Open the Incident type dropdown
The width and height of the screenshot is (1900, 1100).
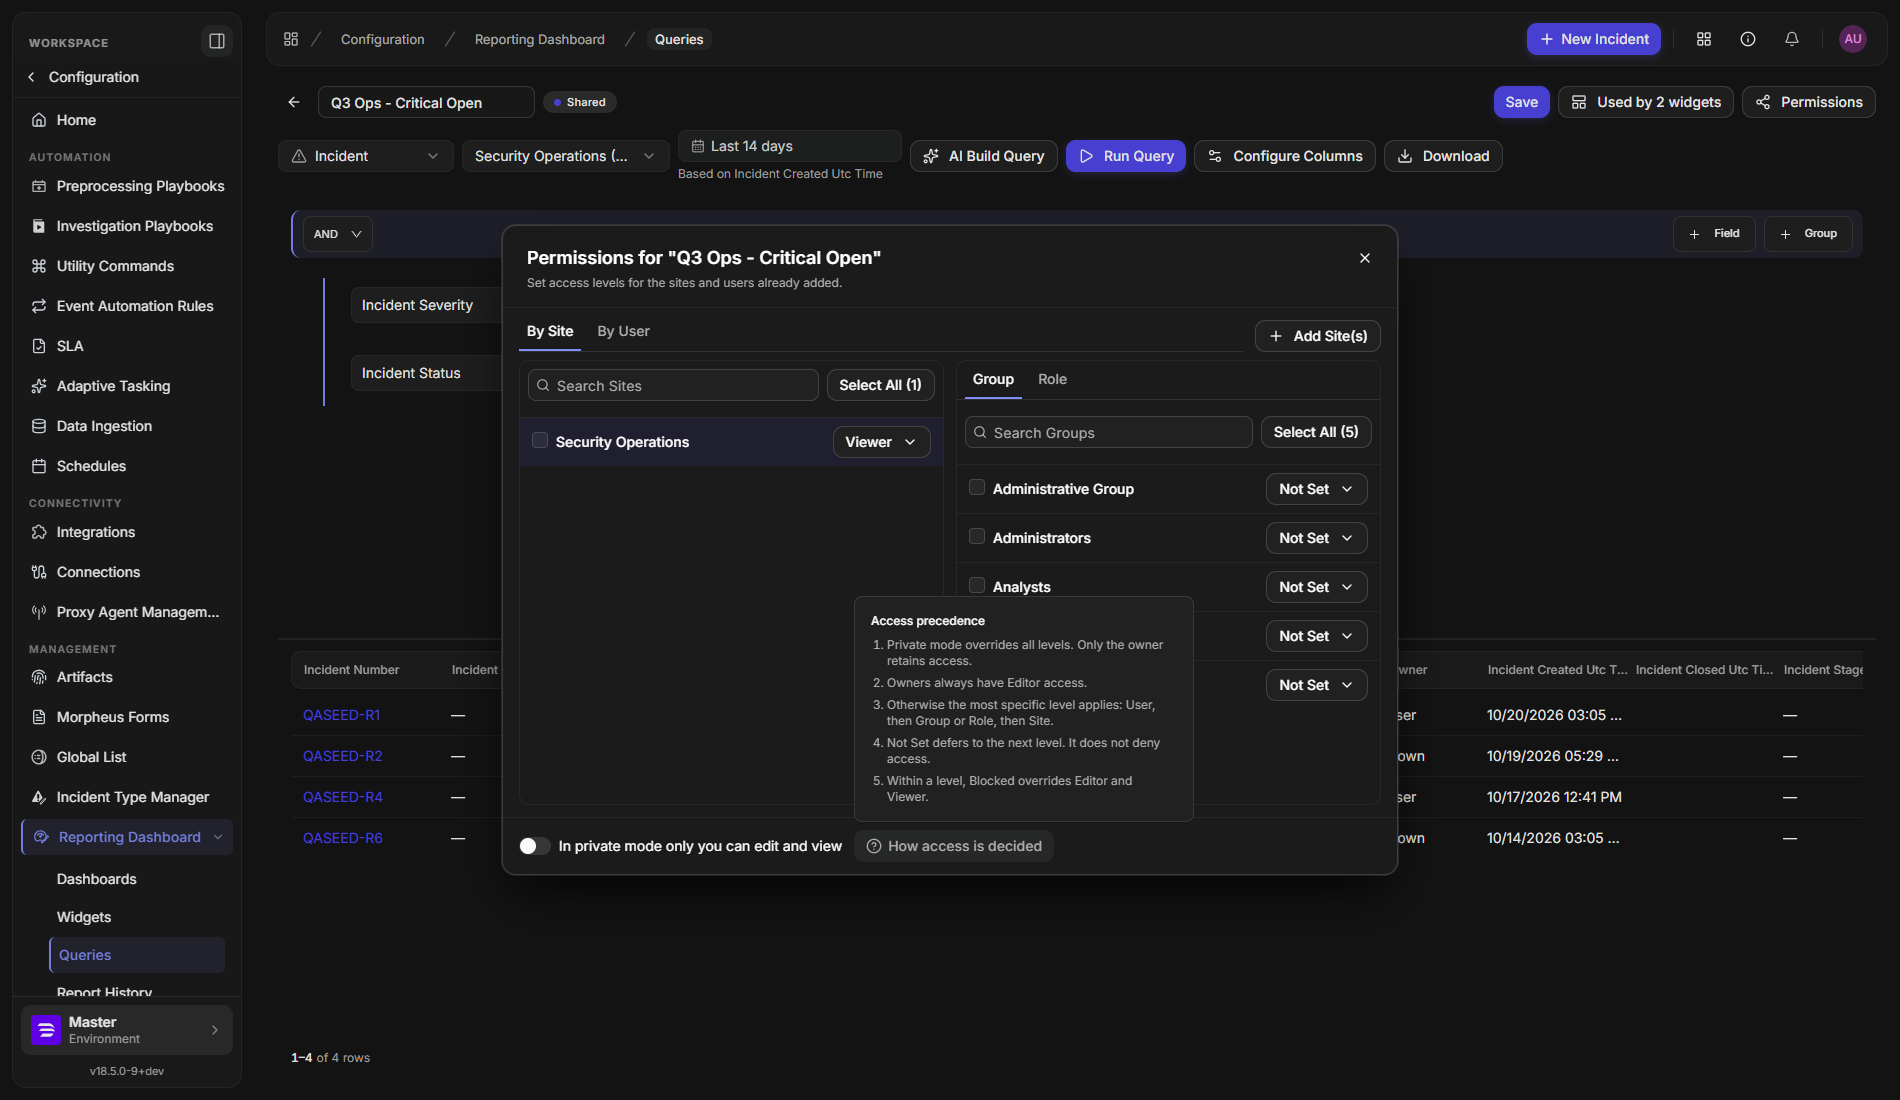[x=365, y=156]
